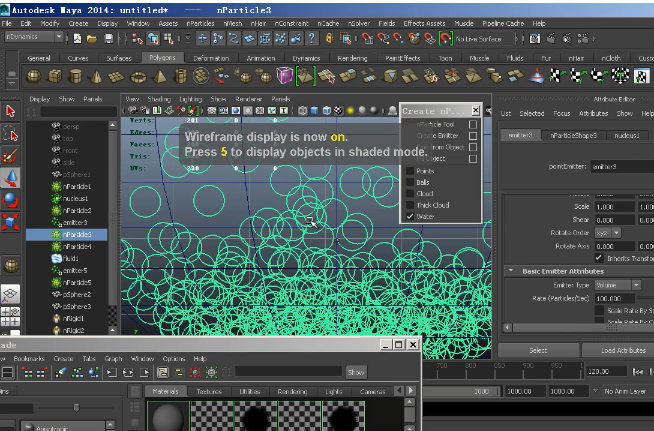Toggle Snap to Grids icon
654x431 pixels.
click(x=367, y=39)
